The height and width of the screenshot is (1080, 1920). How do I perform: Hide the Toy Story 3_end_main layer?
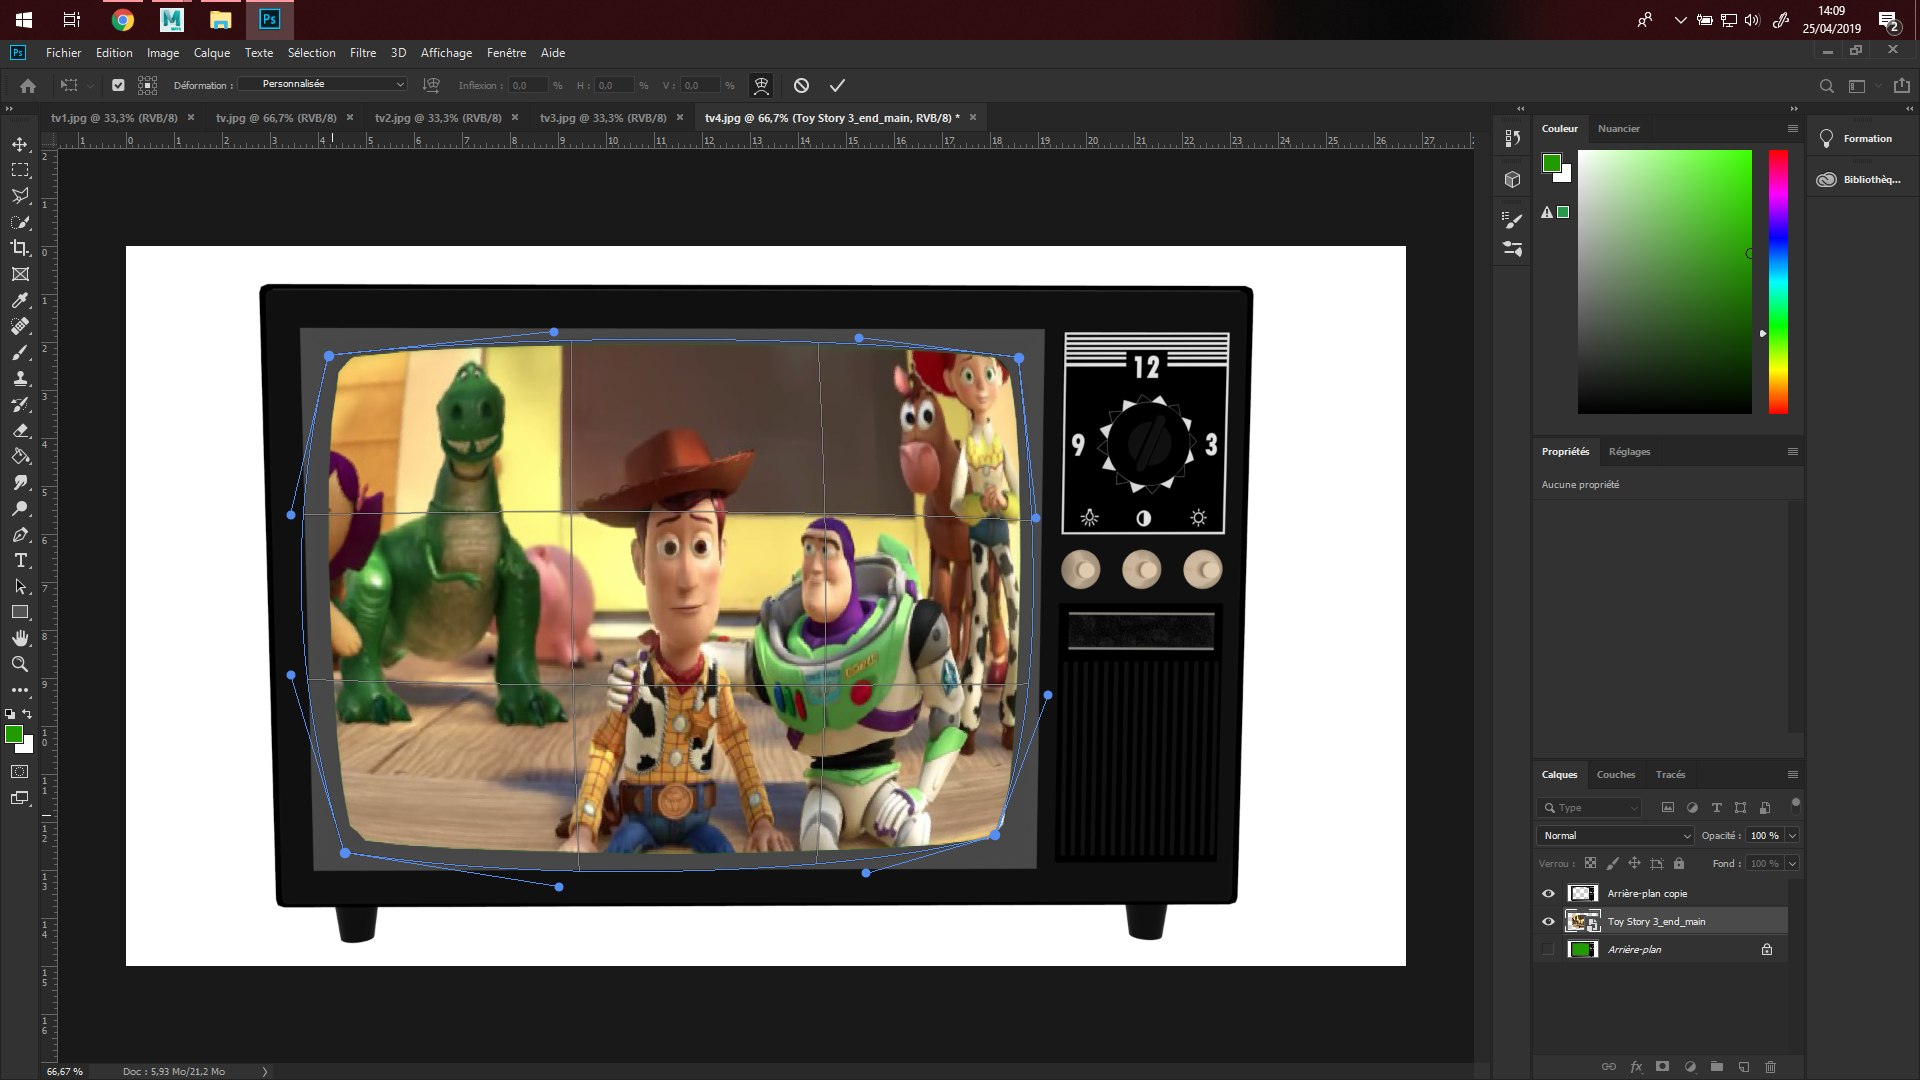point(1549,921)
